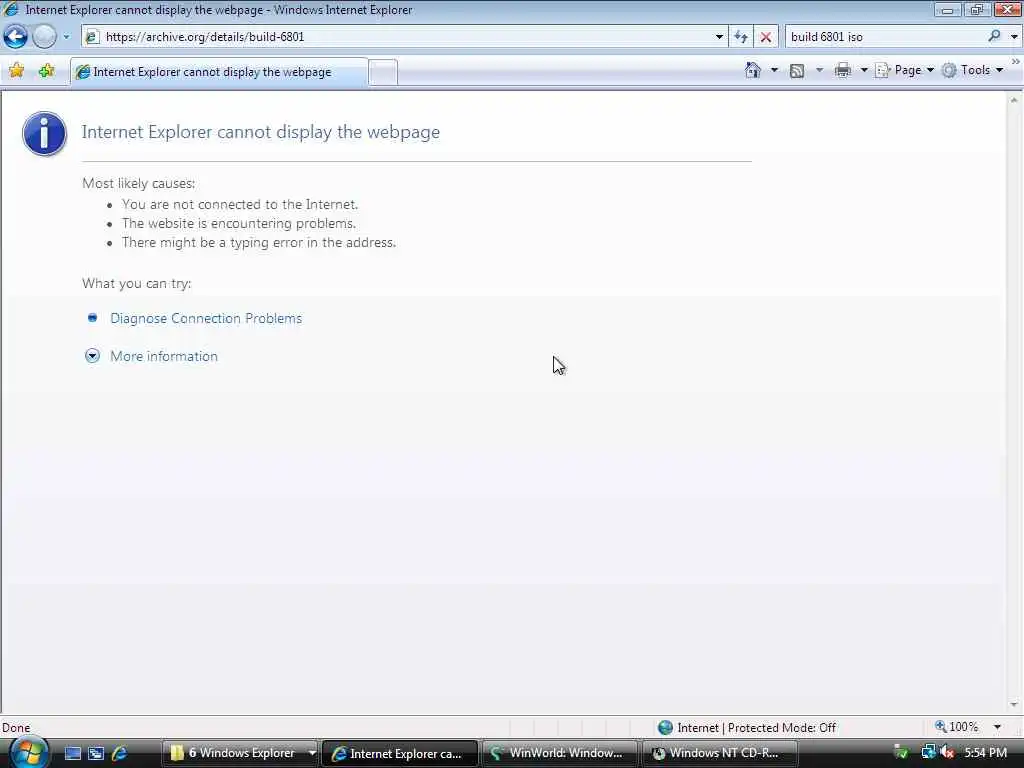The width and height of the screenshot is (1024, 768).
Task: Click the page icon in the address bar
Action: click(x=93, y=37)
